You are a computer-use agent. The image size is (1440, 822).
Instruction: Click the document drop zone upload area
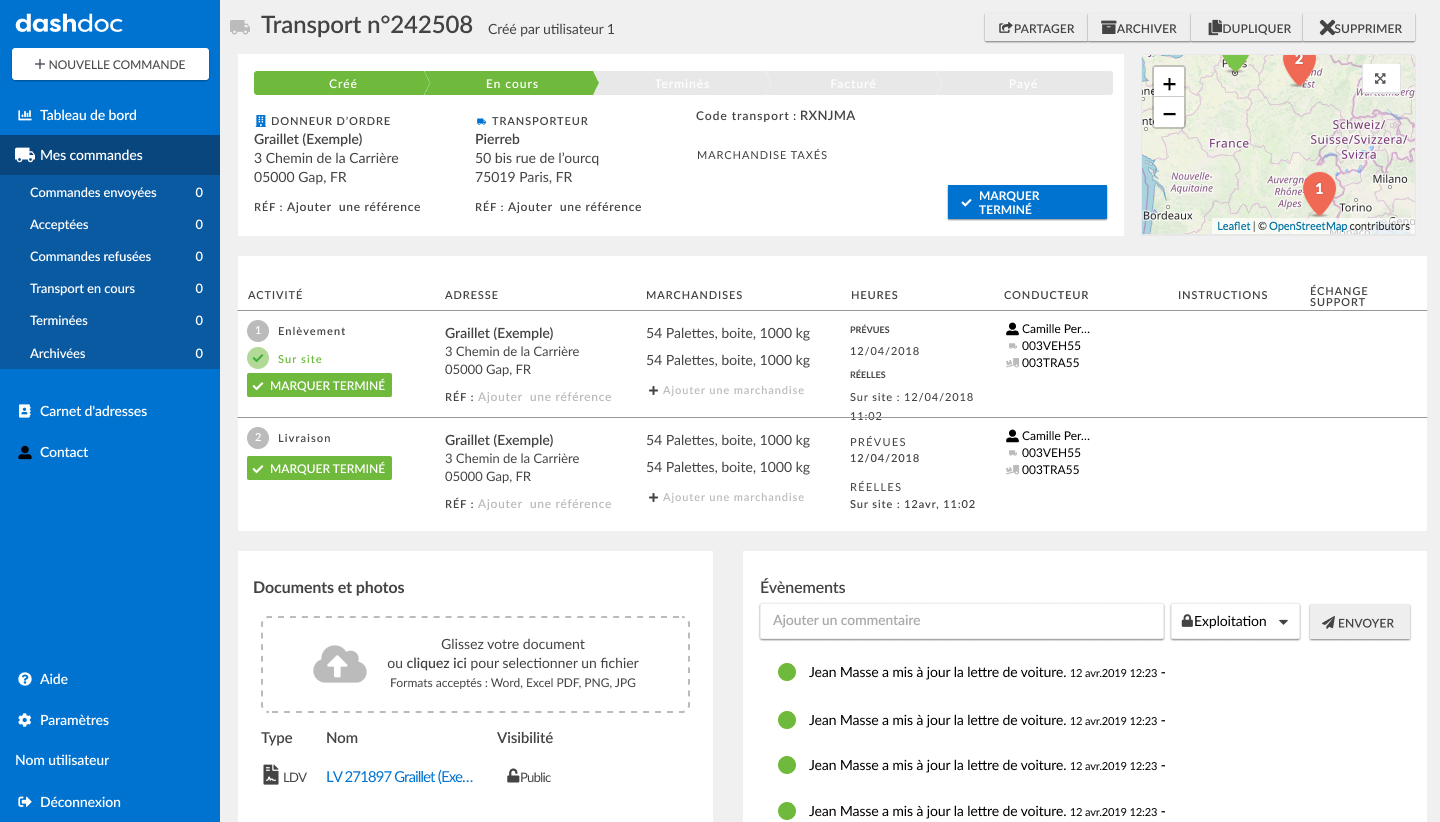coord(475,664)
